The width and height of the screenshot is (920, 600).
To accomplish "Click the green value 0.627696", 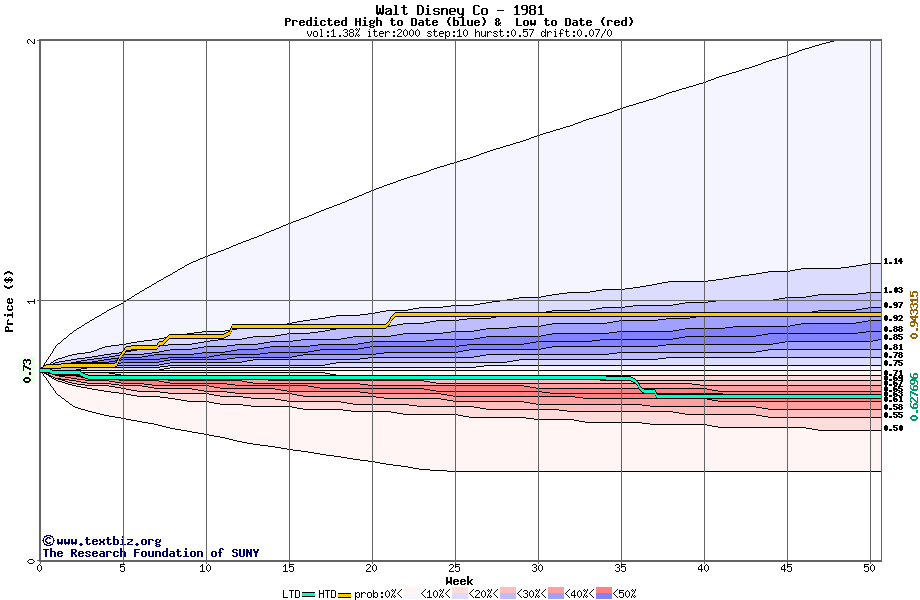I will point(914,397).
